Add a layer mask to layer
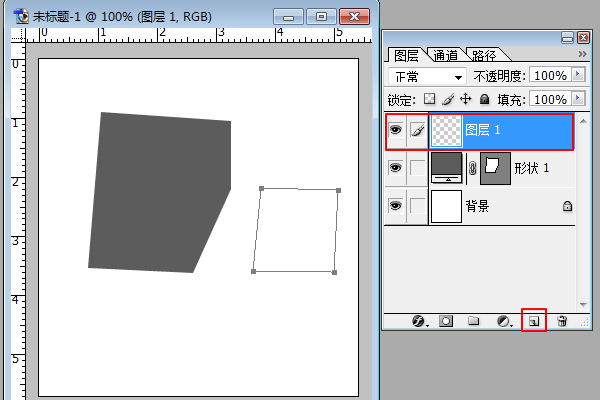Viewport: 600px width, 400px height. [x=446, y=321]
